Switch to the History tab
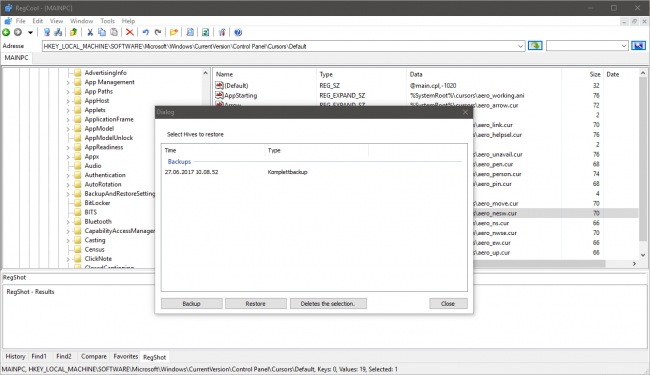 (15, 356)
